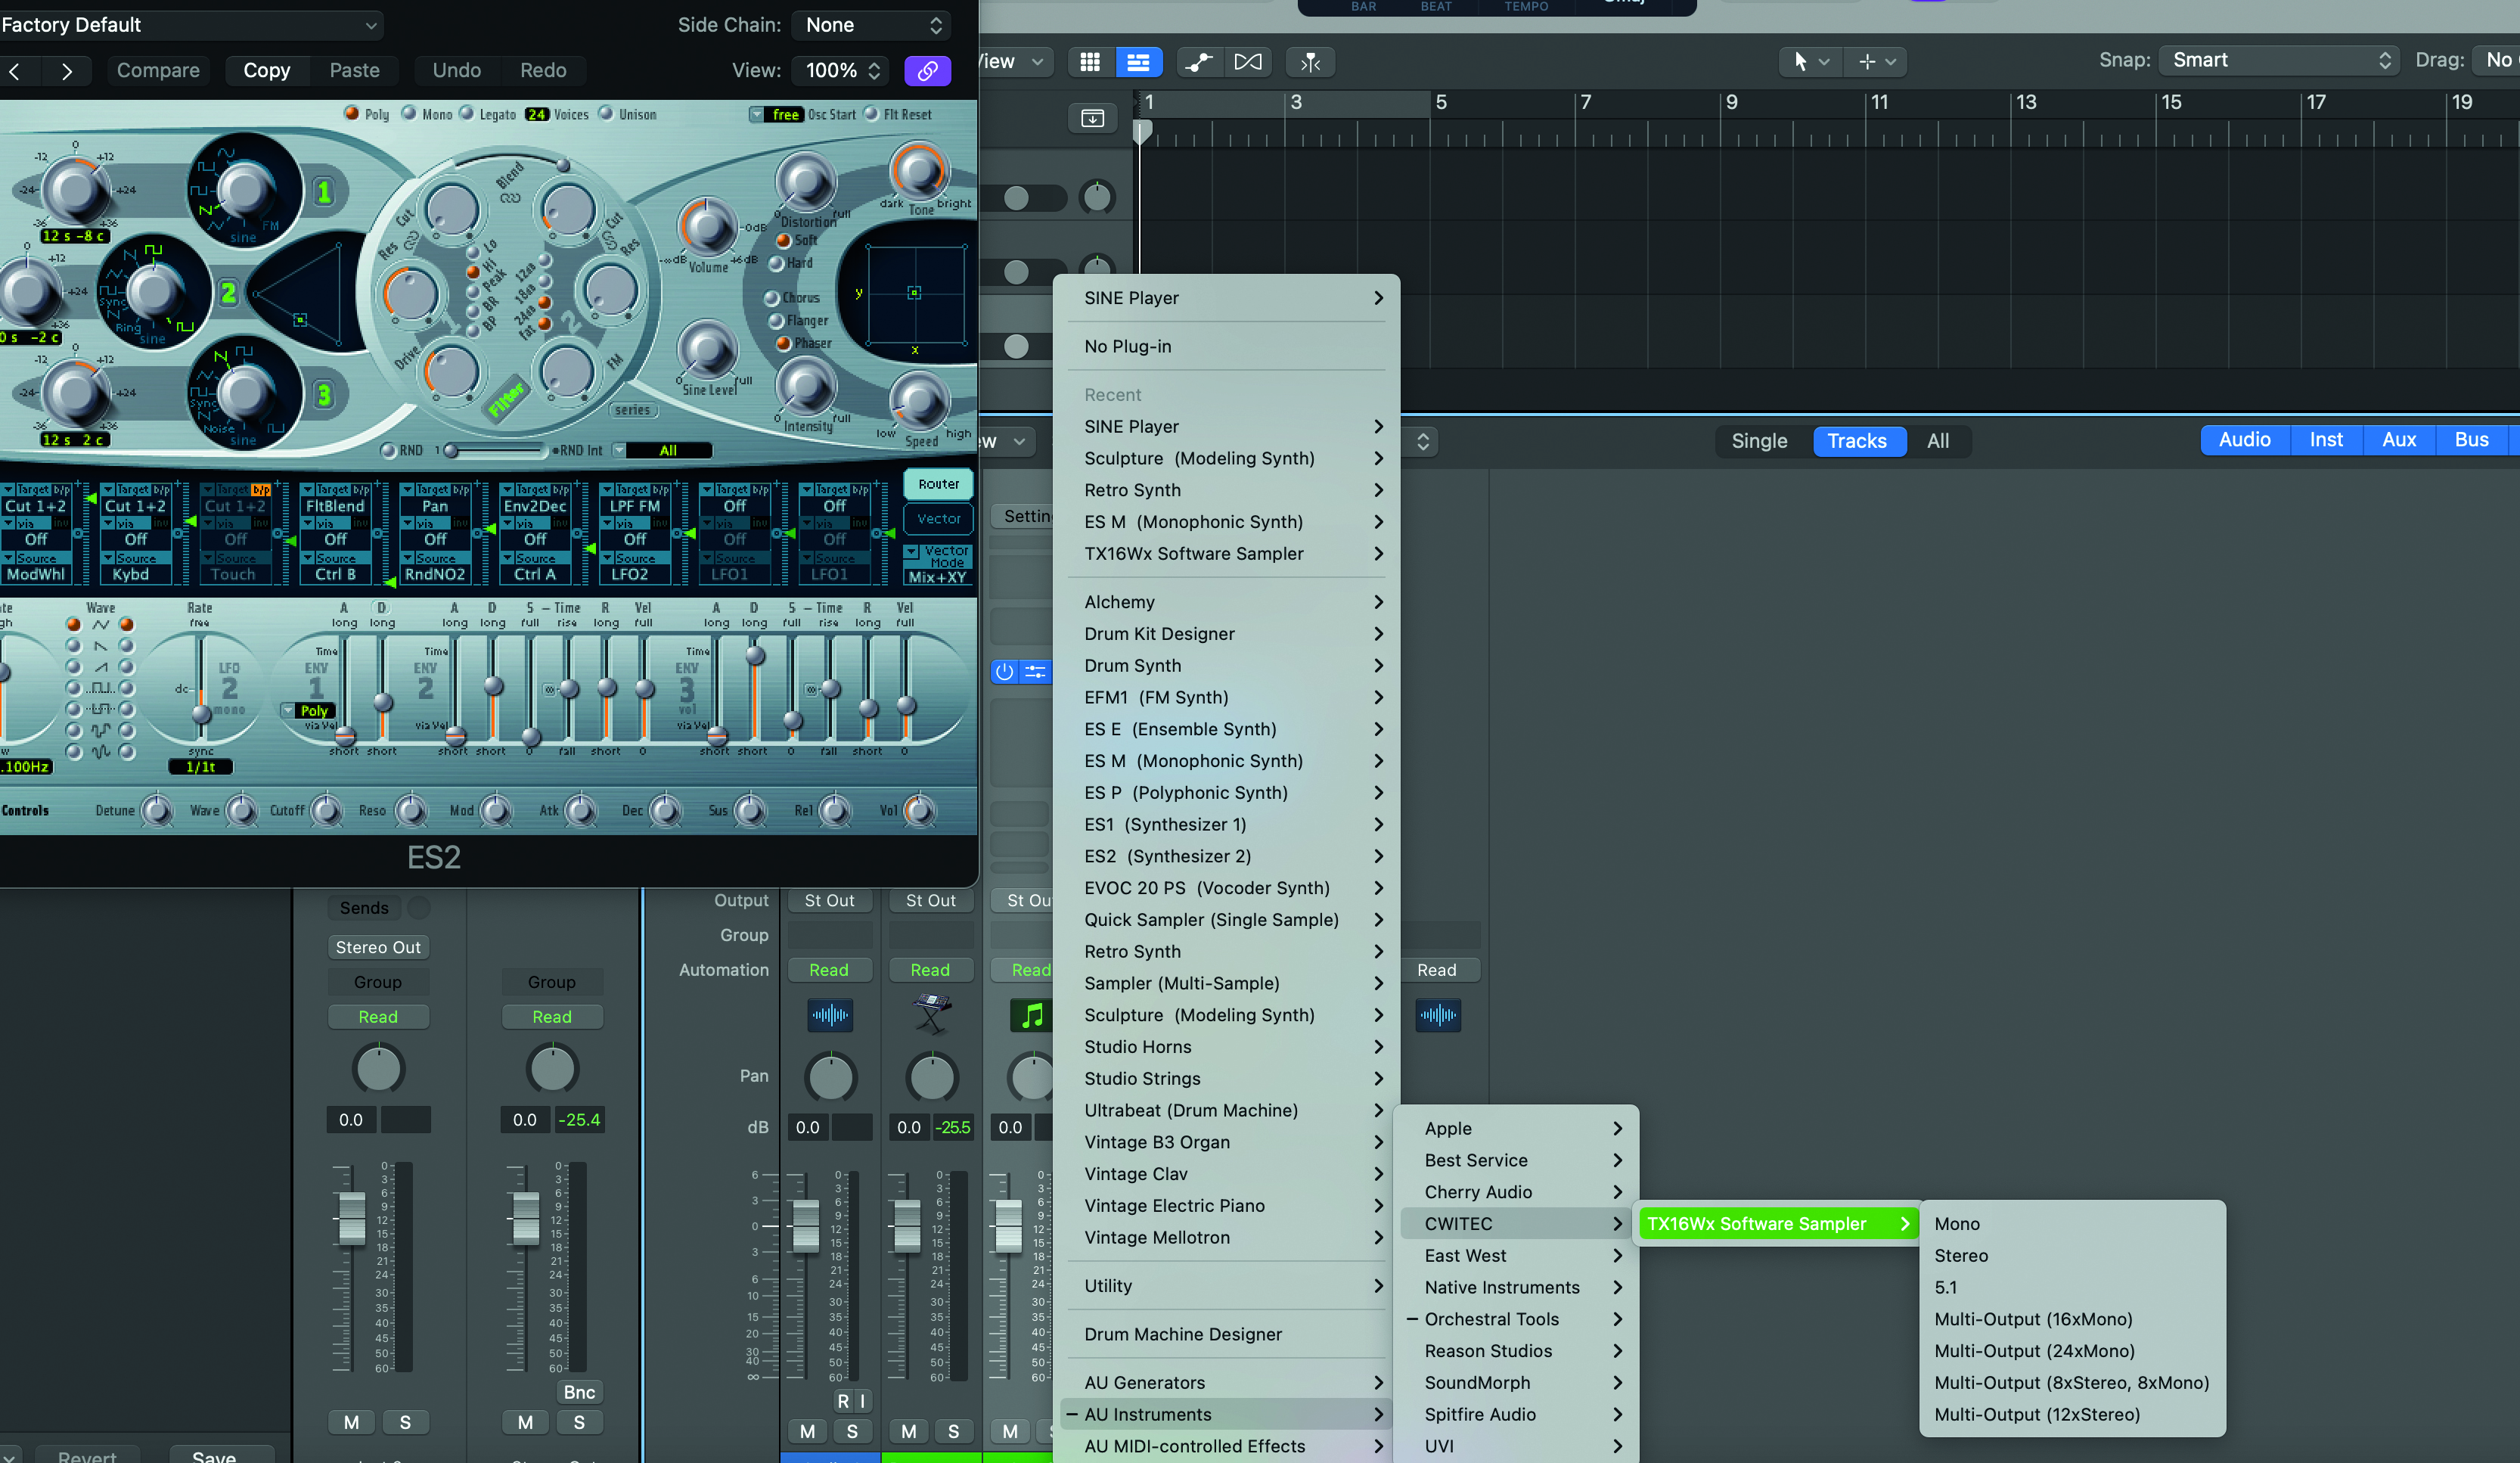Click the flex crossfade toolbar icon
The height and width of the screenshot is (1463, 2520).
pyautogui.click(x=1248, y=62)
